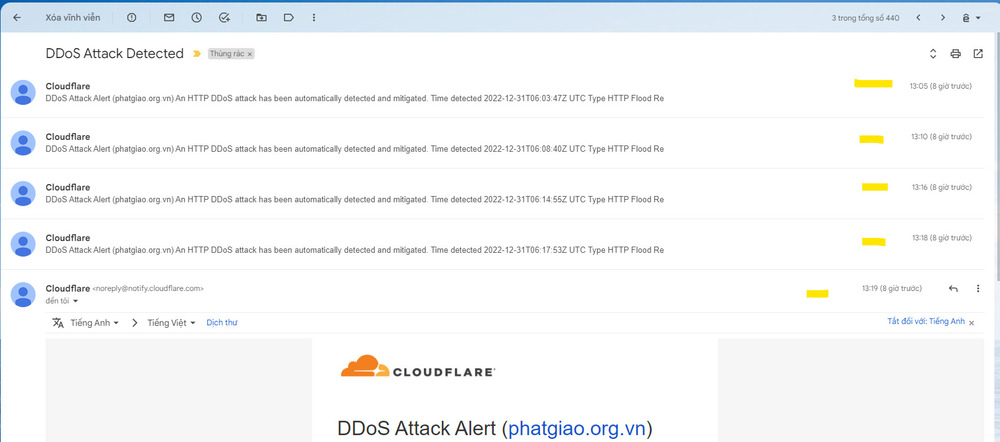Viewport: 1000px width, 442px height.
Task: Remove the Thùng rác label chip
Action: [250, 55]
